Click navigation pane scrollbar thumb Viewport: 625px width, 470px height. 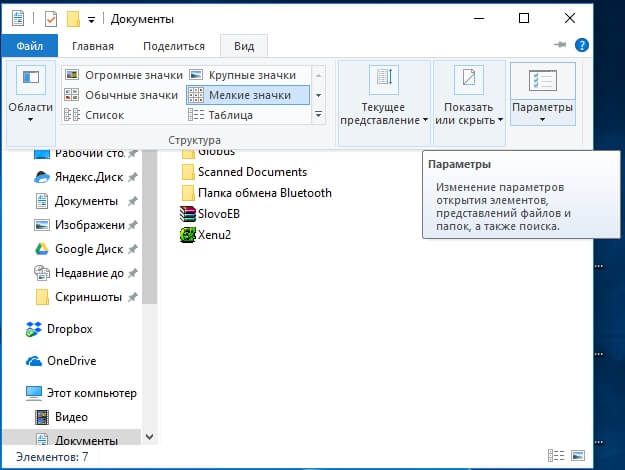click(x=149, y=227)
